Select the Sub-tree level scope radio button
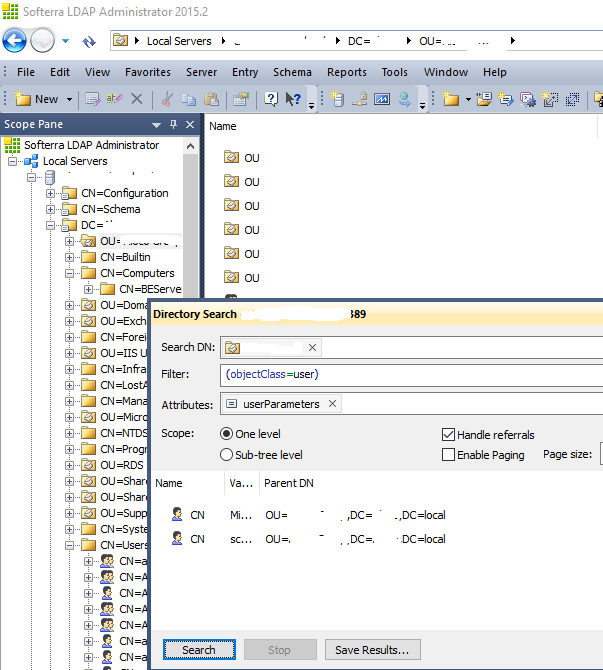This screenshot has height=670, width=603. click(x=226, y=455)
